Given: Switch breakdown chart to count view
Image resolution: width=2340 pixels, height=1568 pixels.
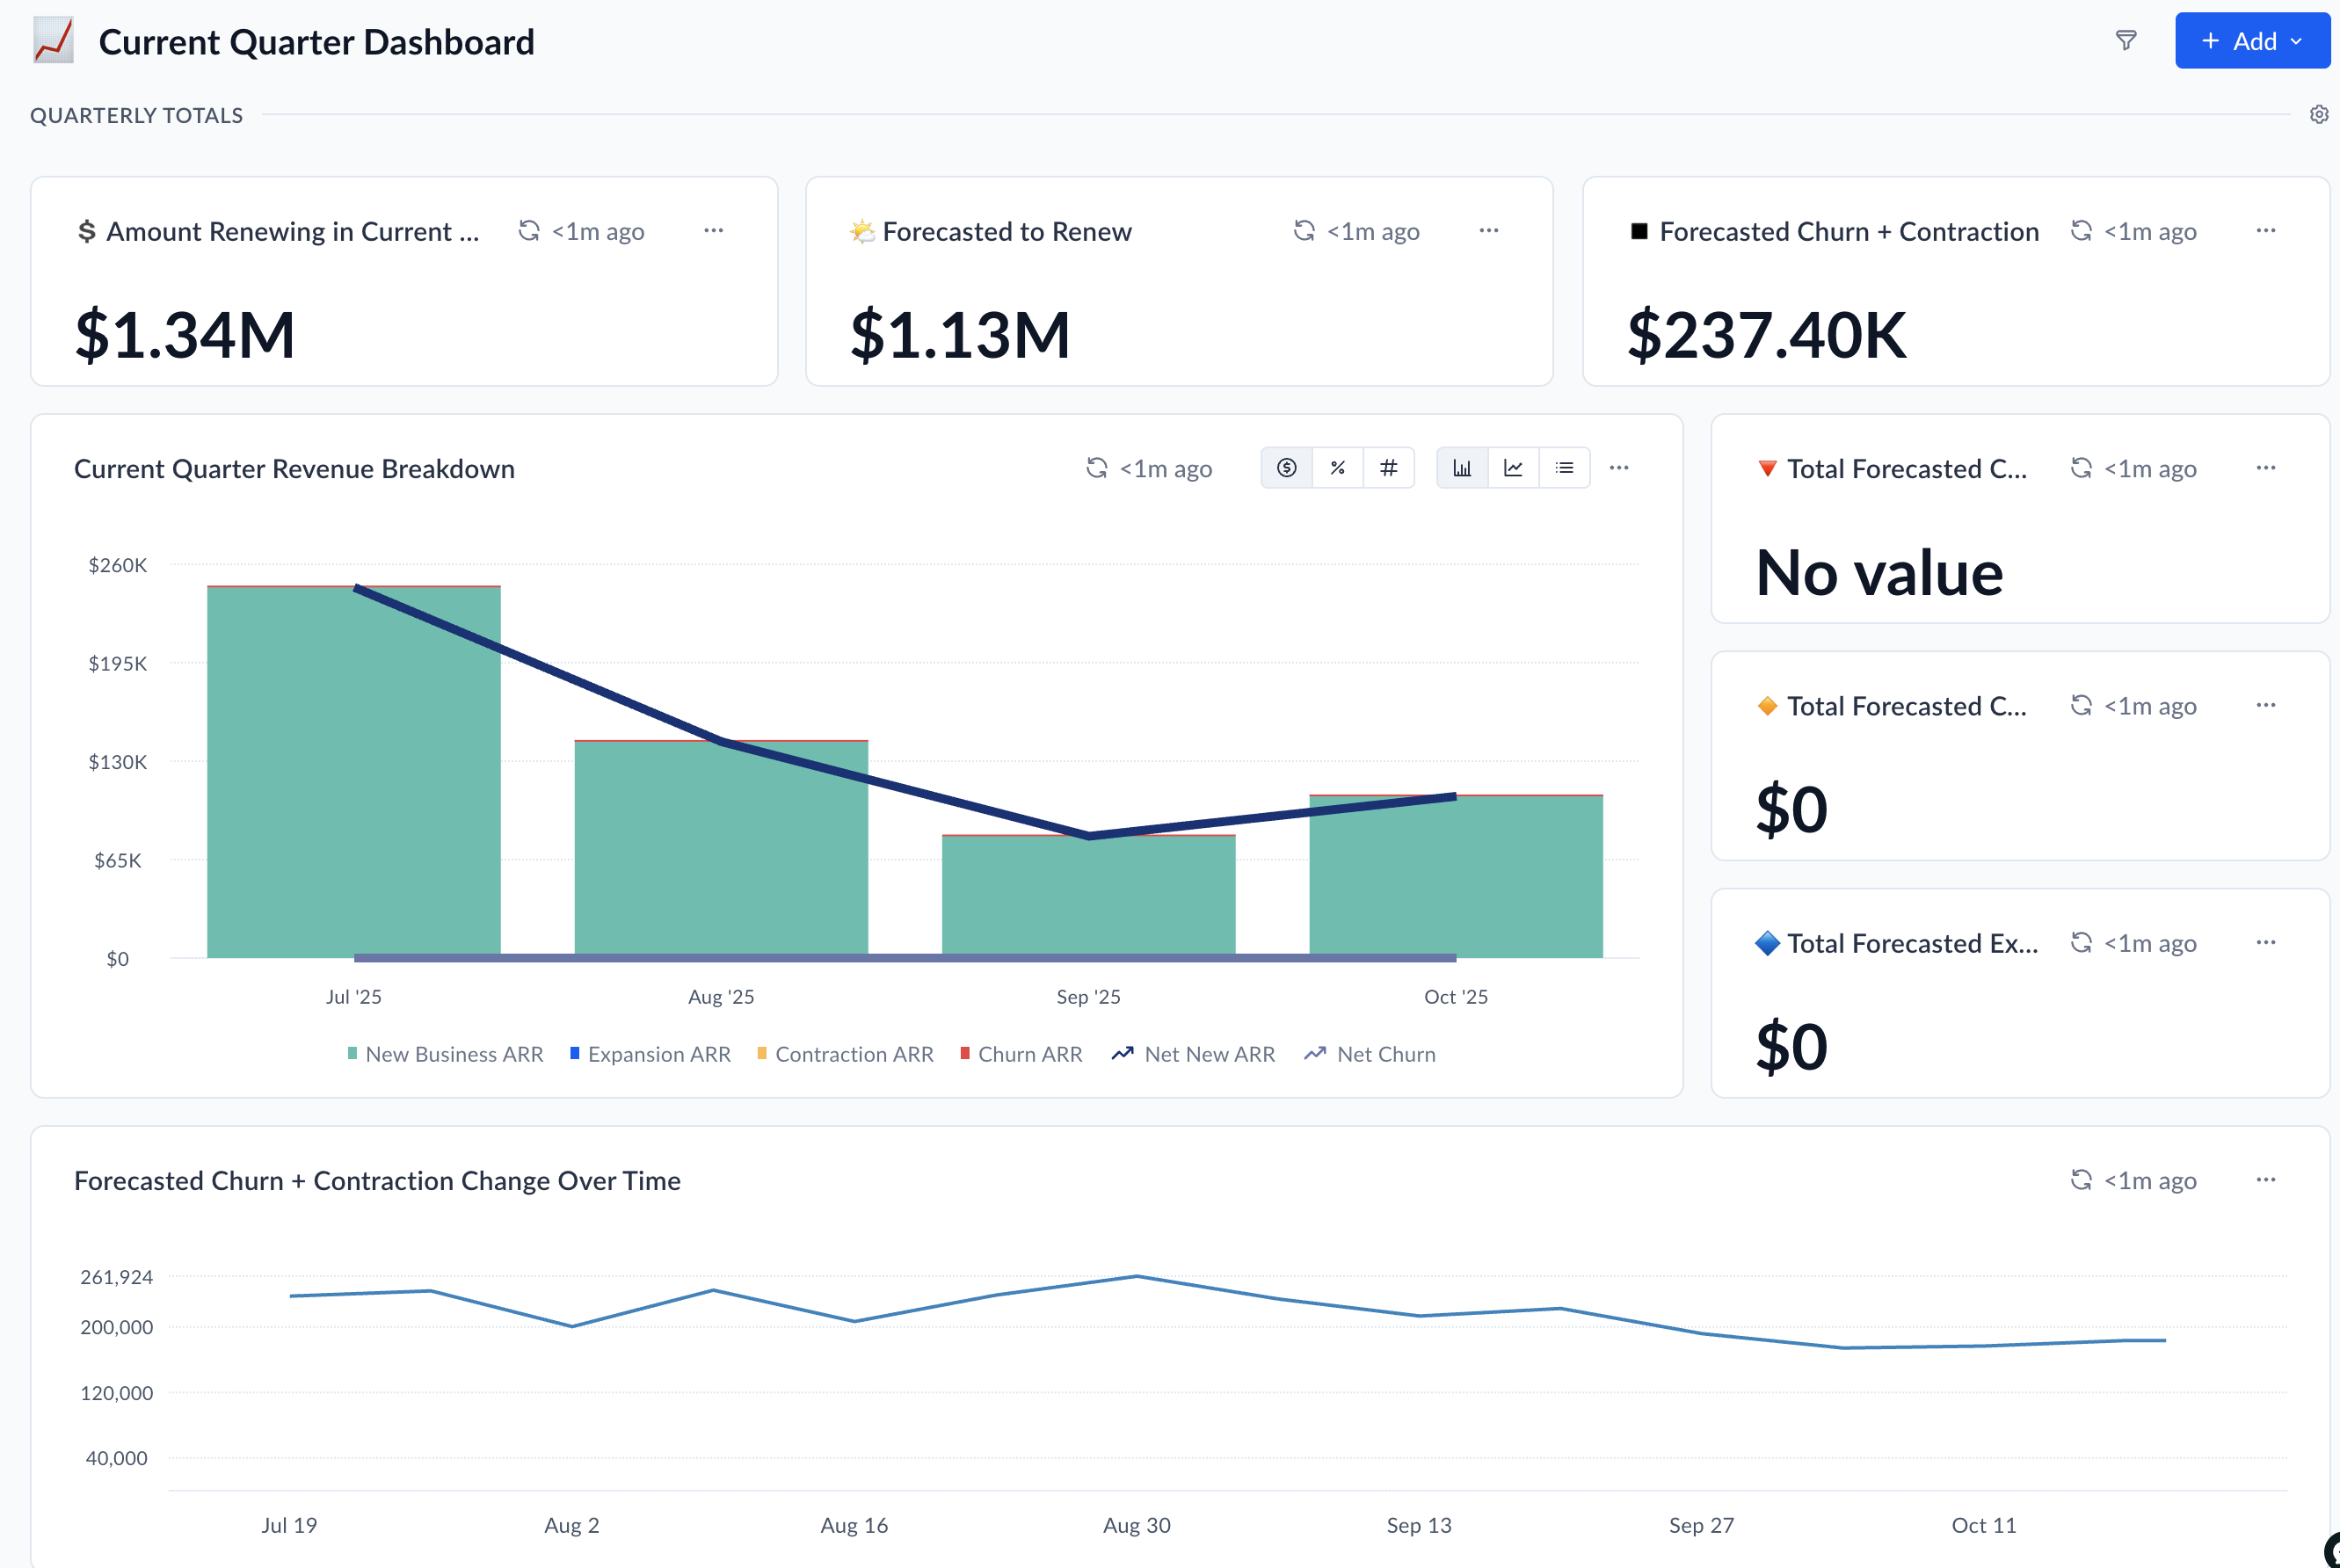Looking at the screenshot, I should click(x=1388, y=468).
